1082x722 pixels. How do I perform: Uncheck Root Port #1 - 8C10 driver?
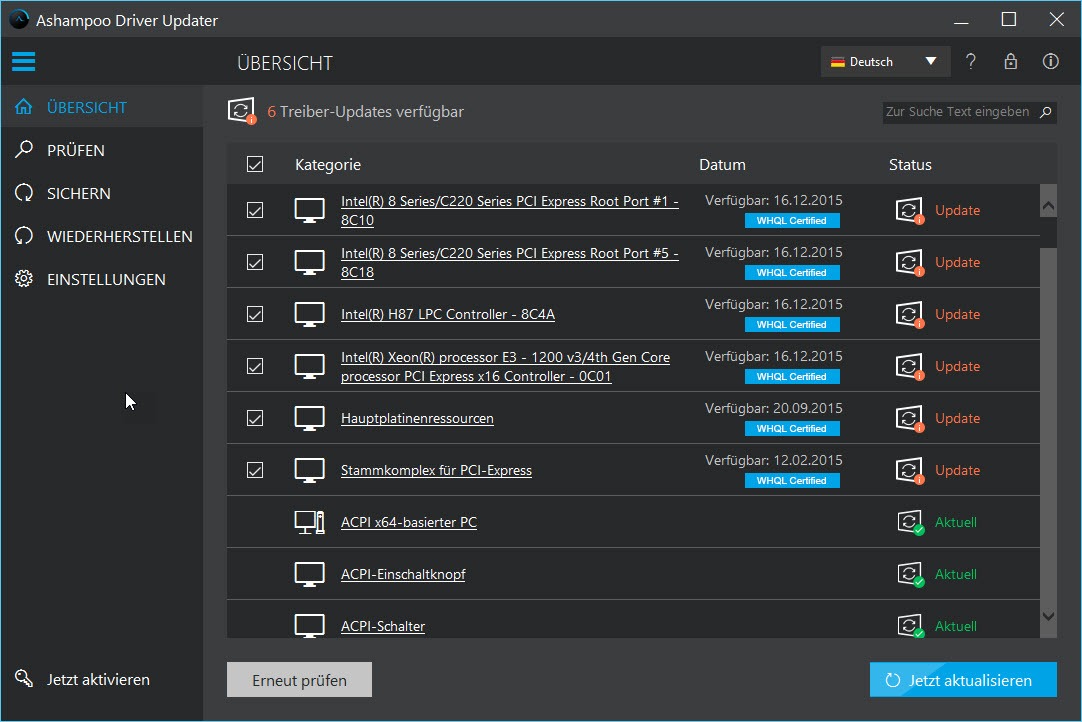coord(255,210)
